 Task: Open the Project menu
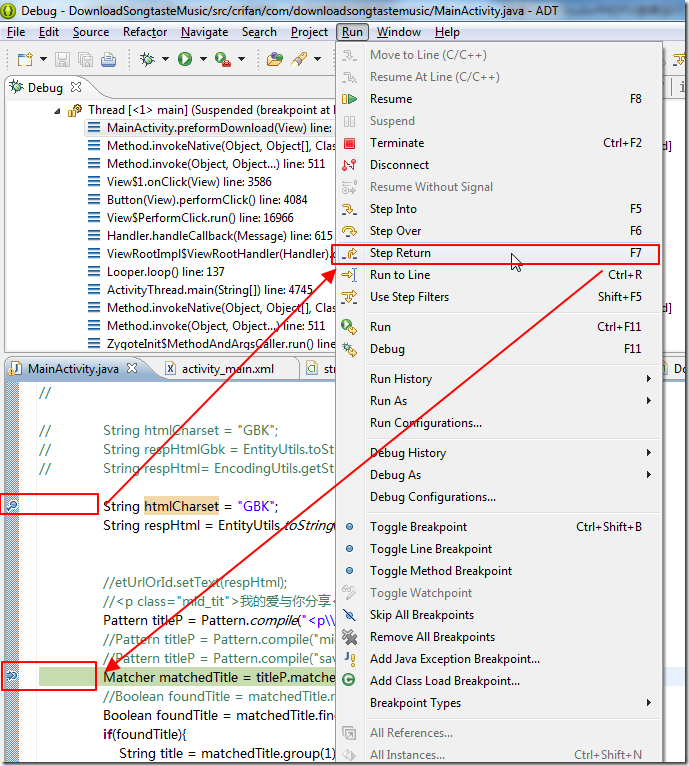pyautogui.click(x=309, y=32)
